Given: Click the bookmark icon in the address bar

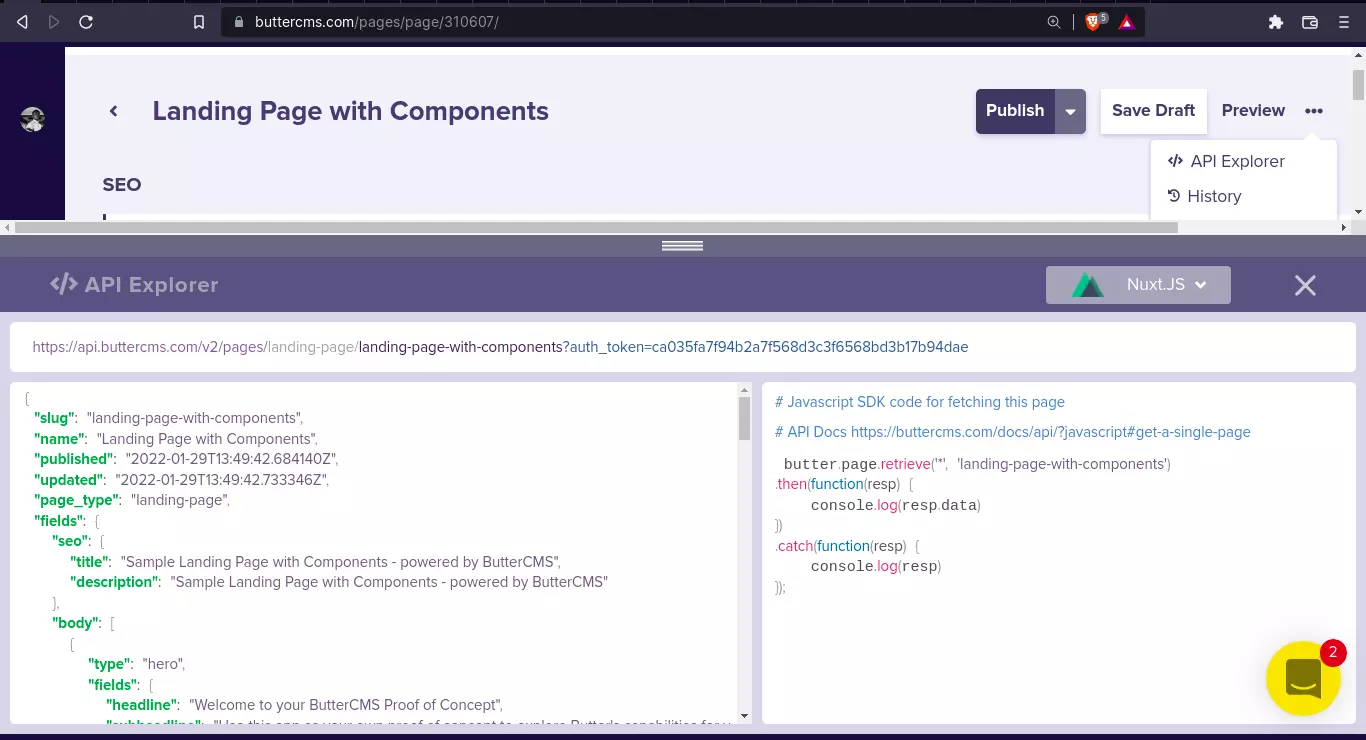Looking at the screenshot, I should pyautogui.click(x=199, y=22).
